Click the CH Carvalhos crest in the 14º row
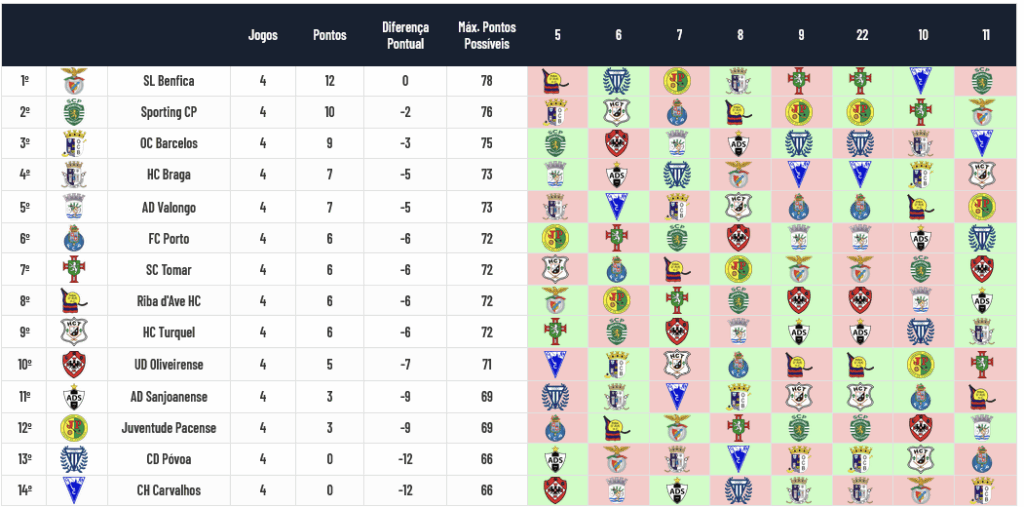1024x507 pixels. (x=74, y=491)
